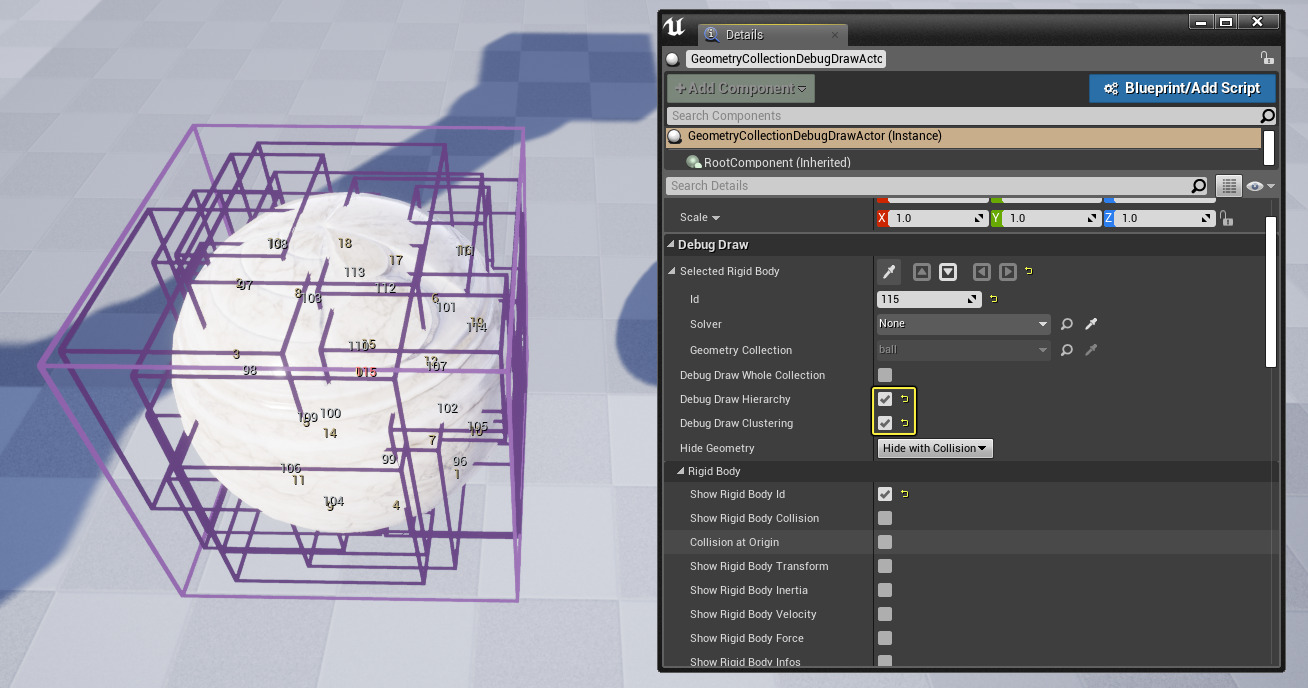
Task: Navigate to child rigid body with down arrow
Action: tap(947, 271)
